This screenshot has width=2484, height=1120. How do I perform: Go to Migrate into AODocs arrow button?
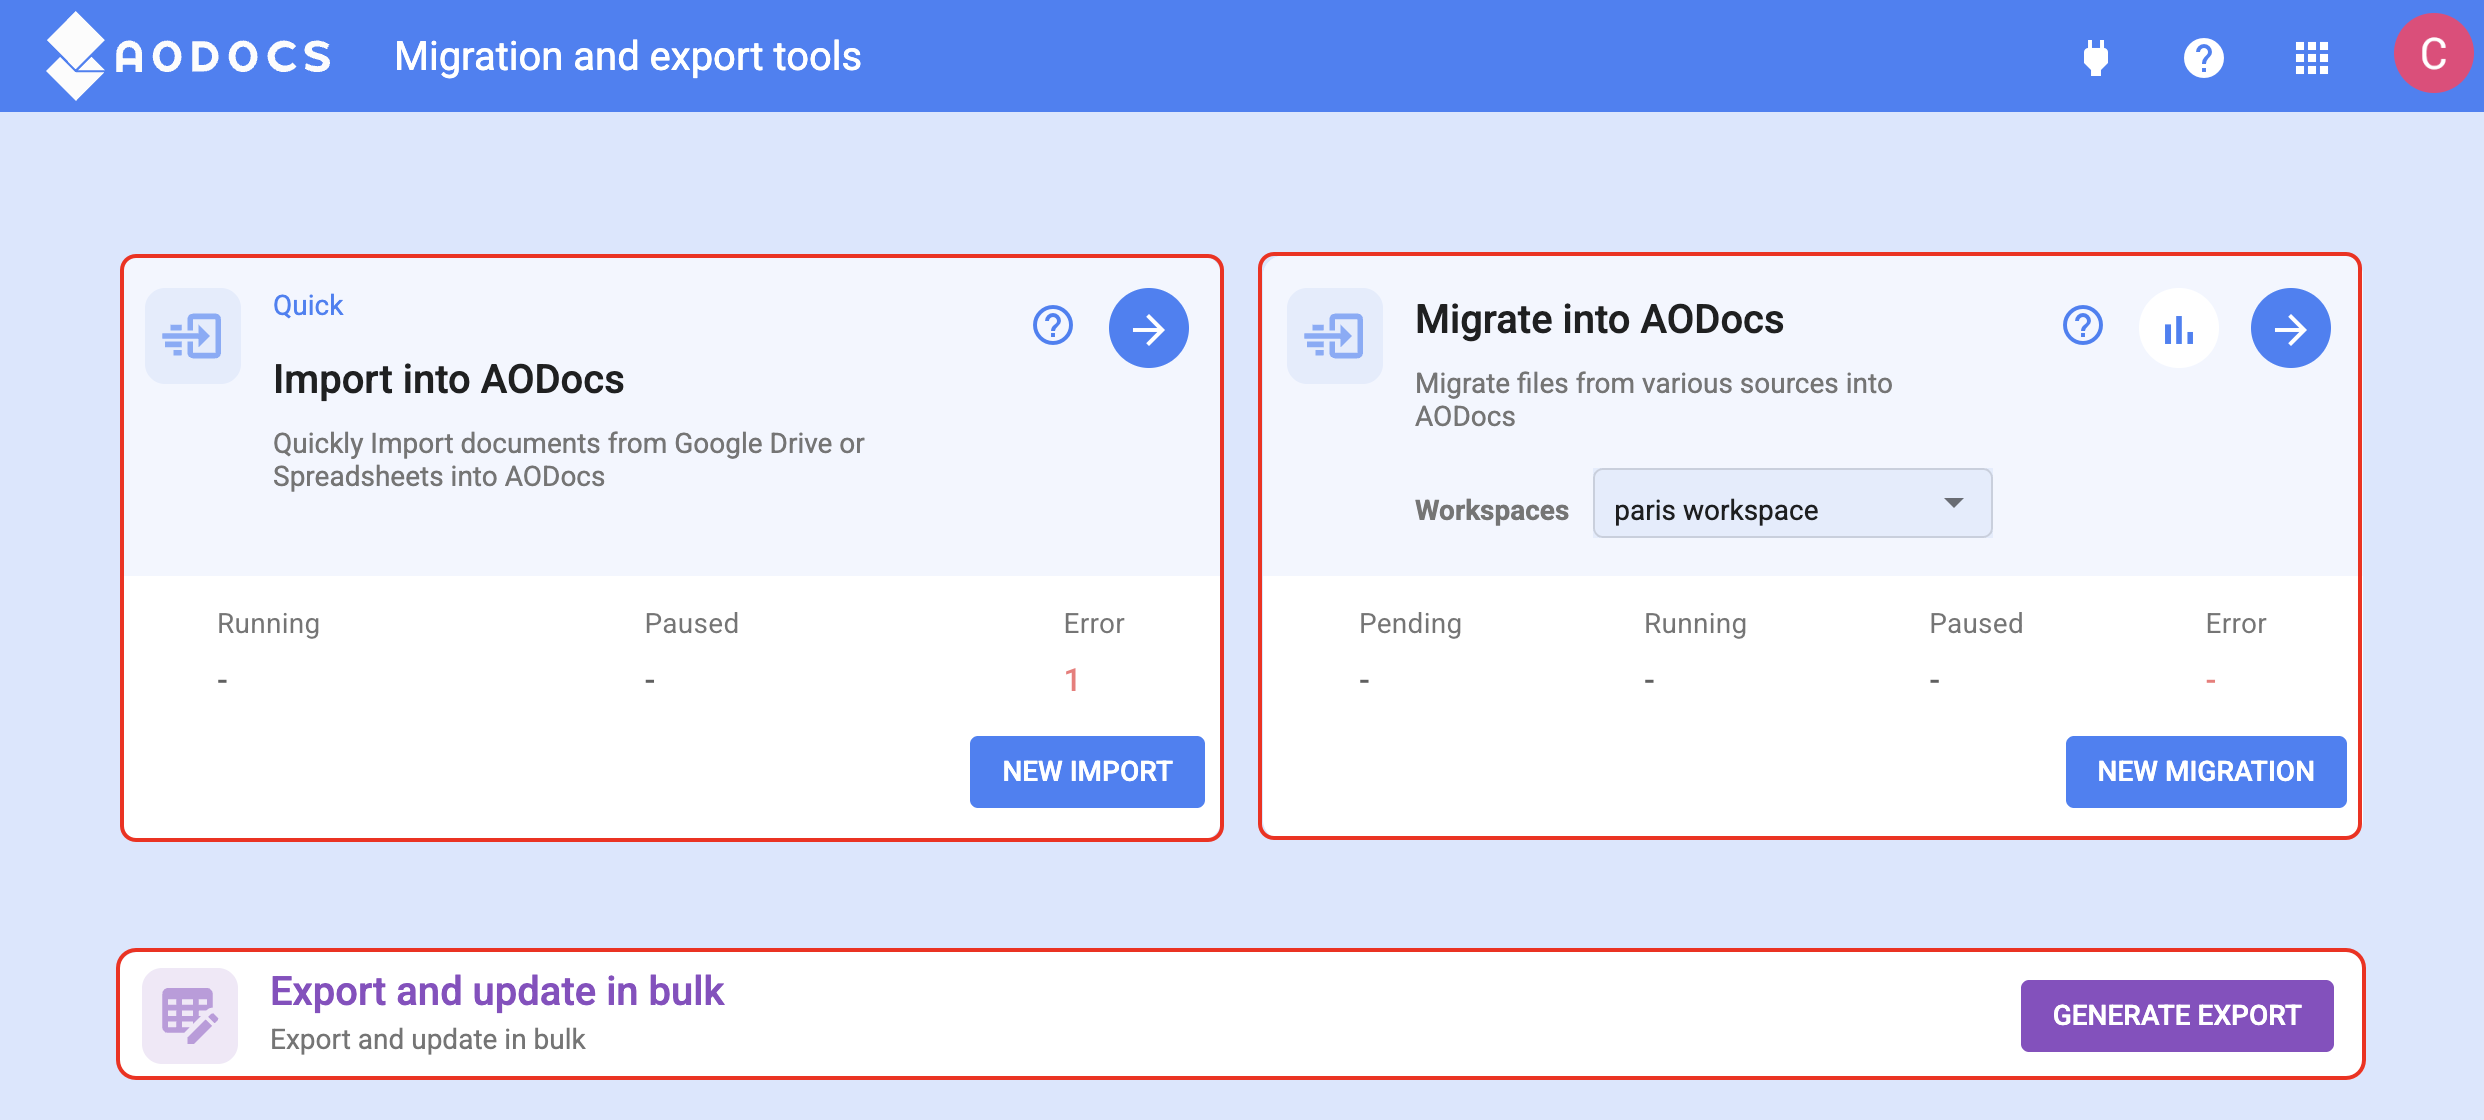pyautogui.click(x=2291, y=328)
